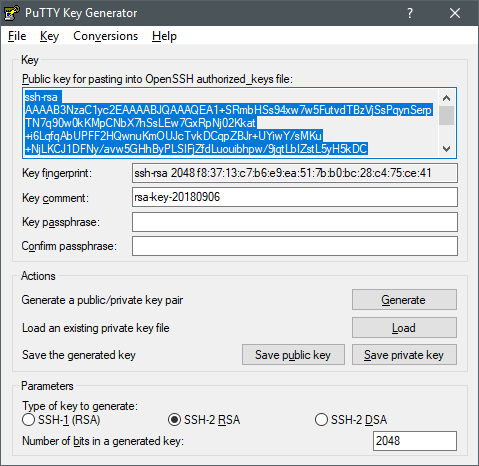Click Save public key button

[x=293, y=355]
